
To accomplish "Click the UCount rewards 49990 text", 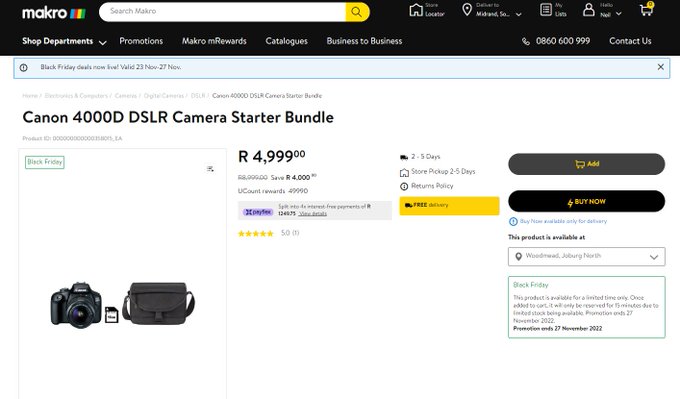I will [273, 191].
